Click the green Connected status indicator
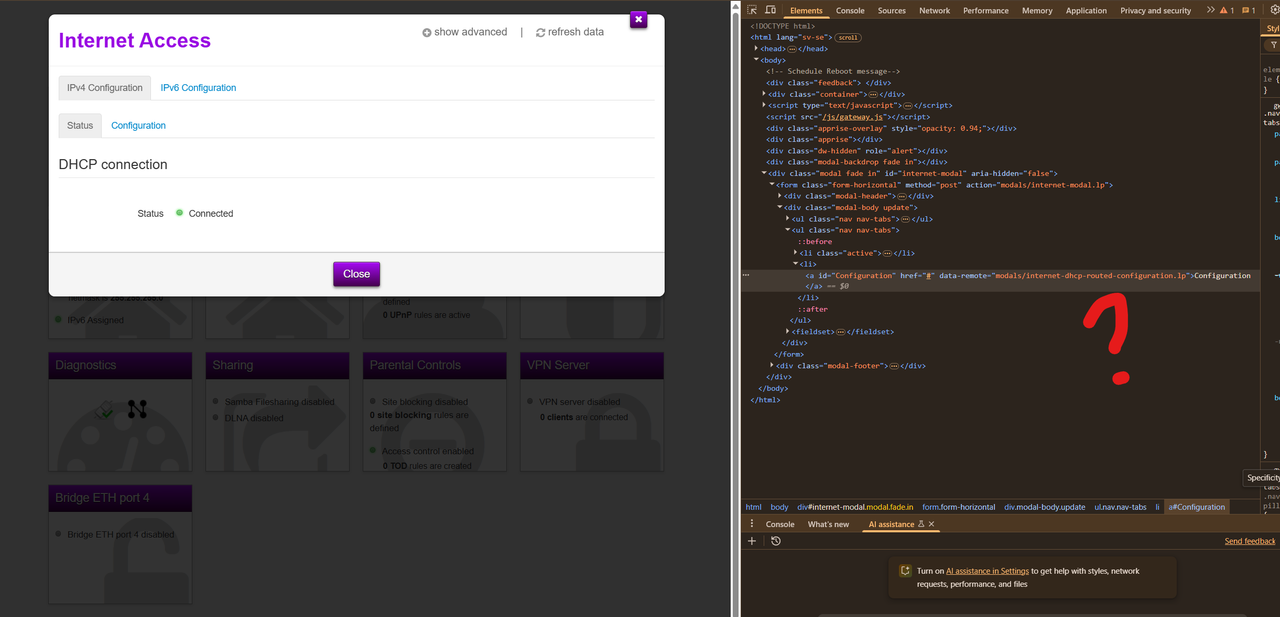 (180, 213)
